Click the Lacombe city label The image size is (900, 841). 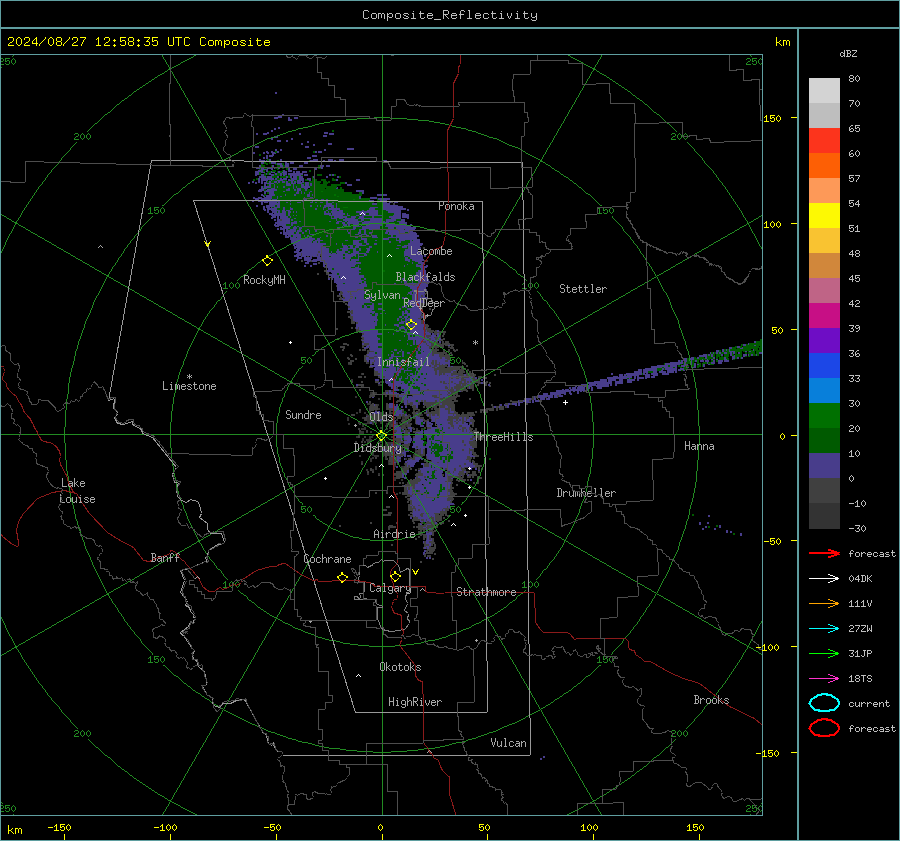point(431,251)
